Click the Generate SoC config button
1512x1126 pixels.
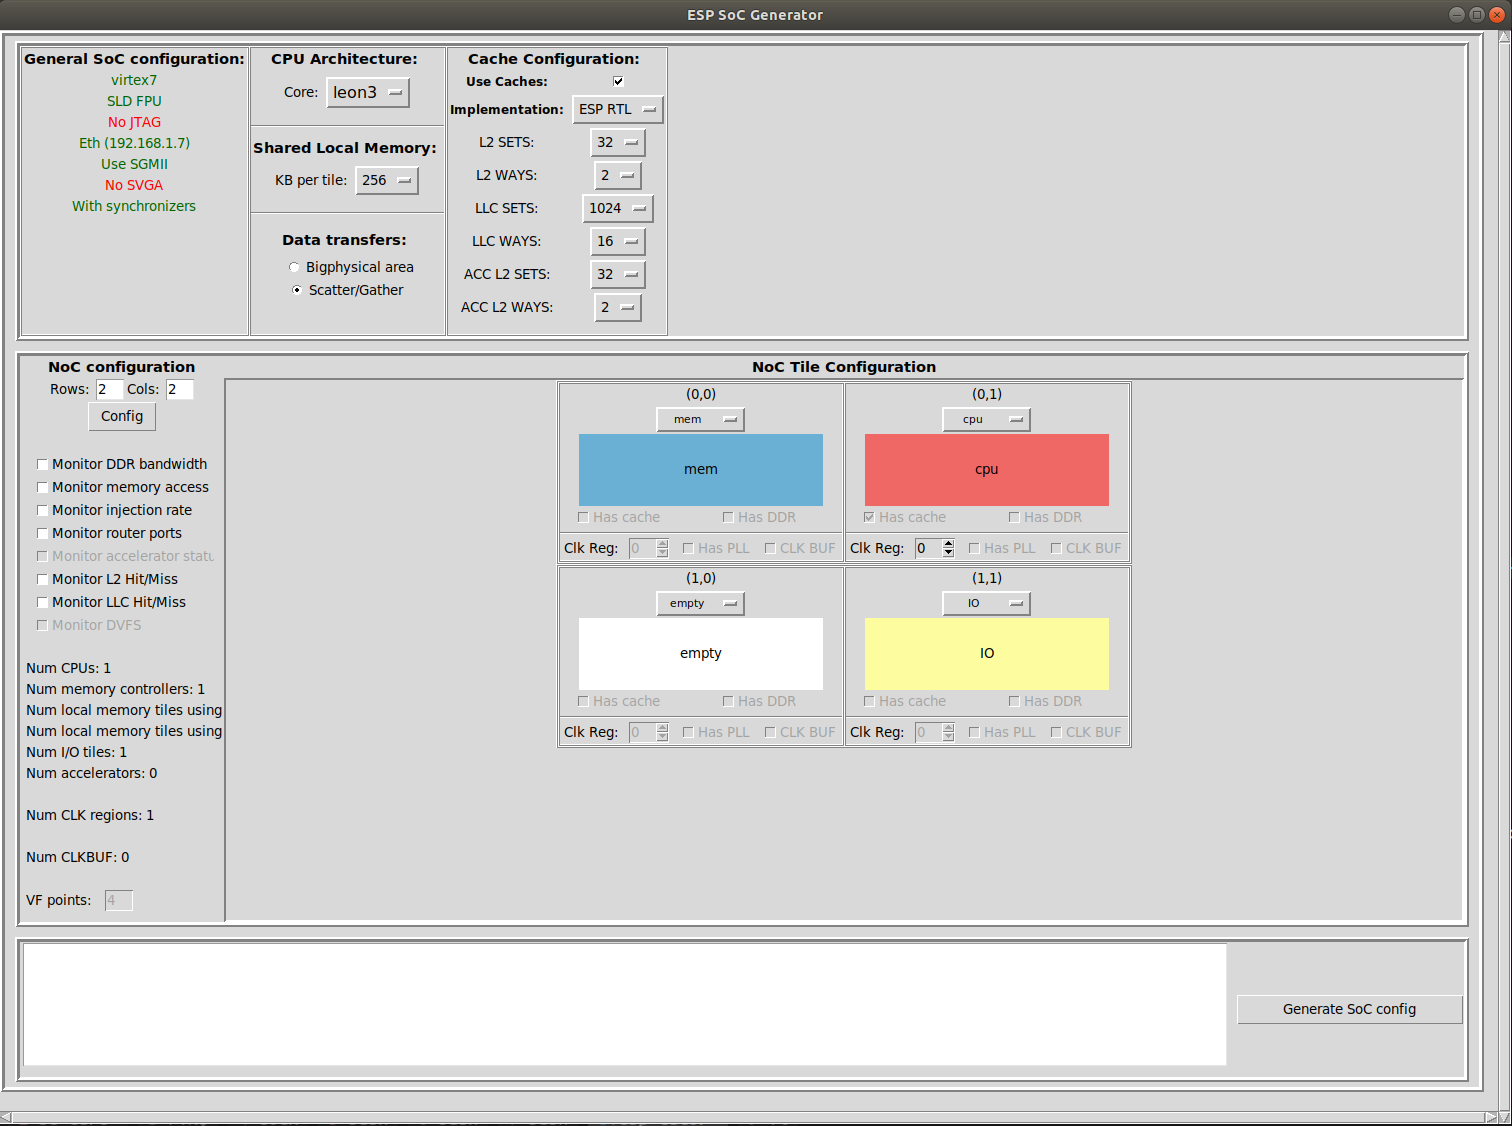[x=1349, y=1009]
